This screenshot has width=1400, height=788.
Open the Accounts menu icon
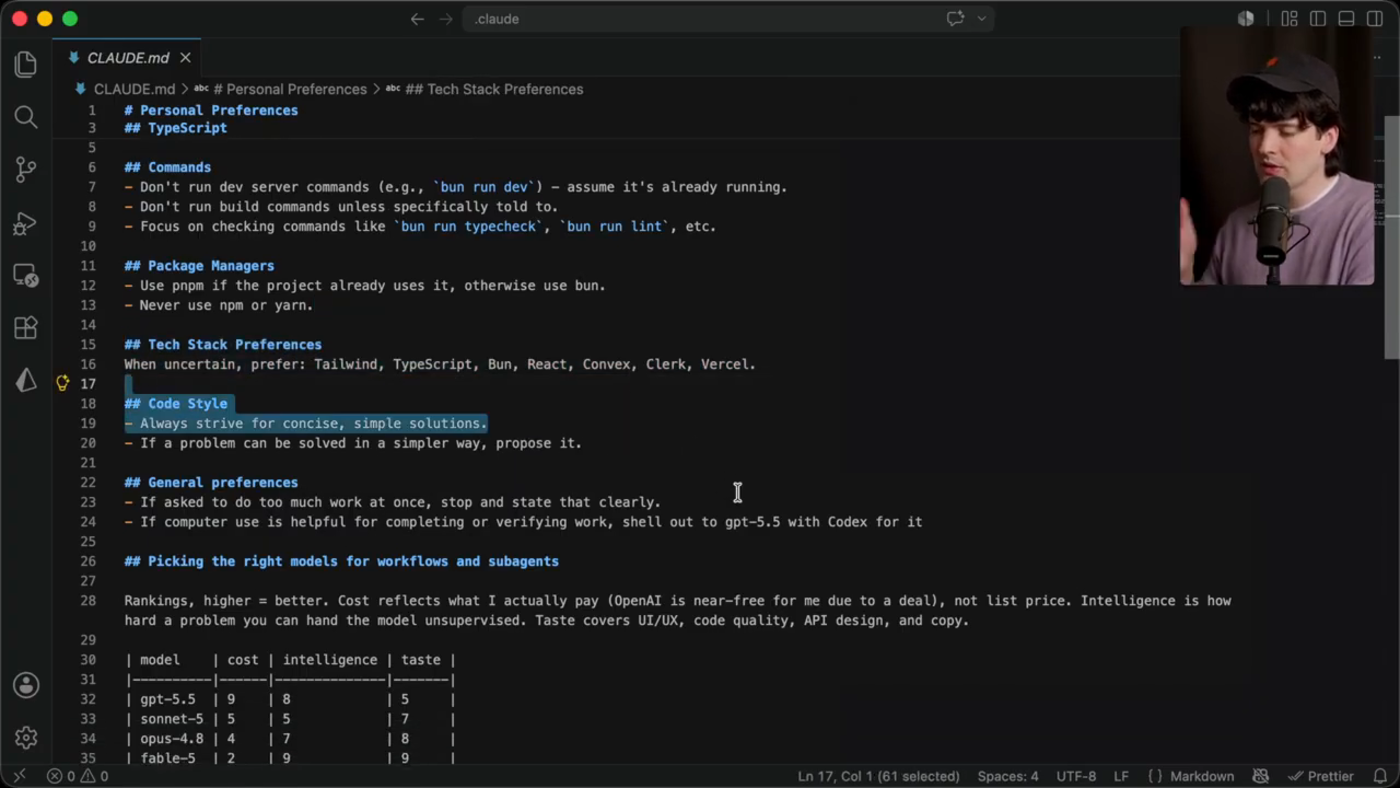tap(26, 685)
